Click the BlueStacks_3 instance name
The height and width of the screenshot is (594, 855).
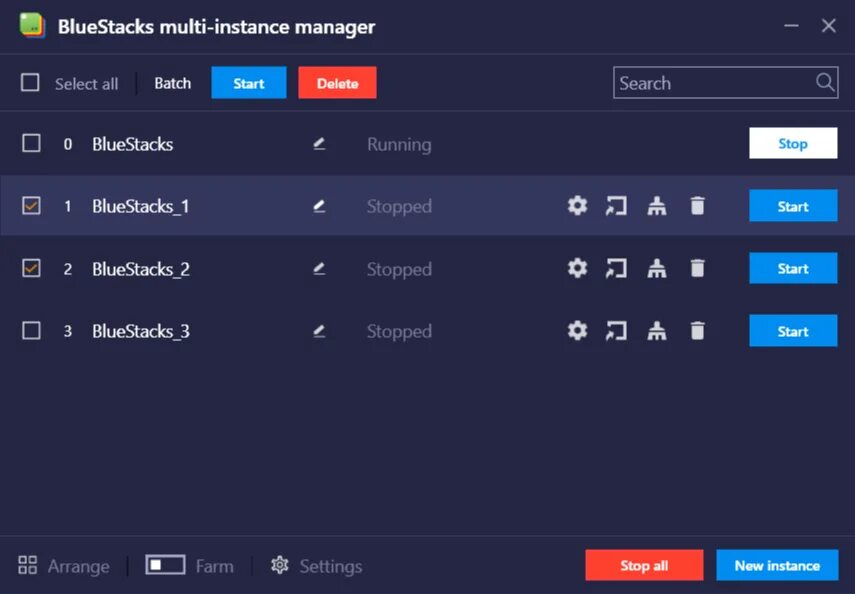[141, 331]
